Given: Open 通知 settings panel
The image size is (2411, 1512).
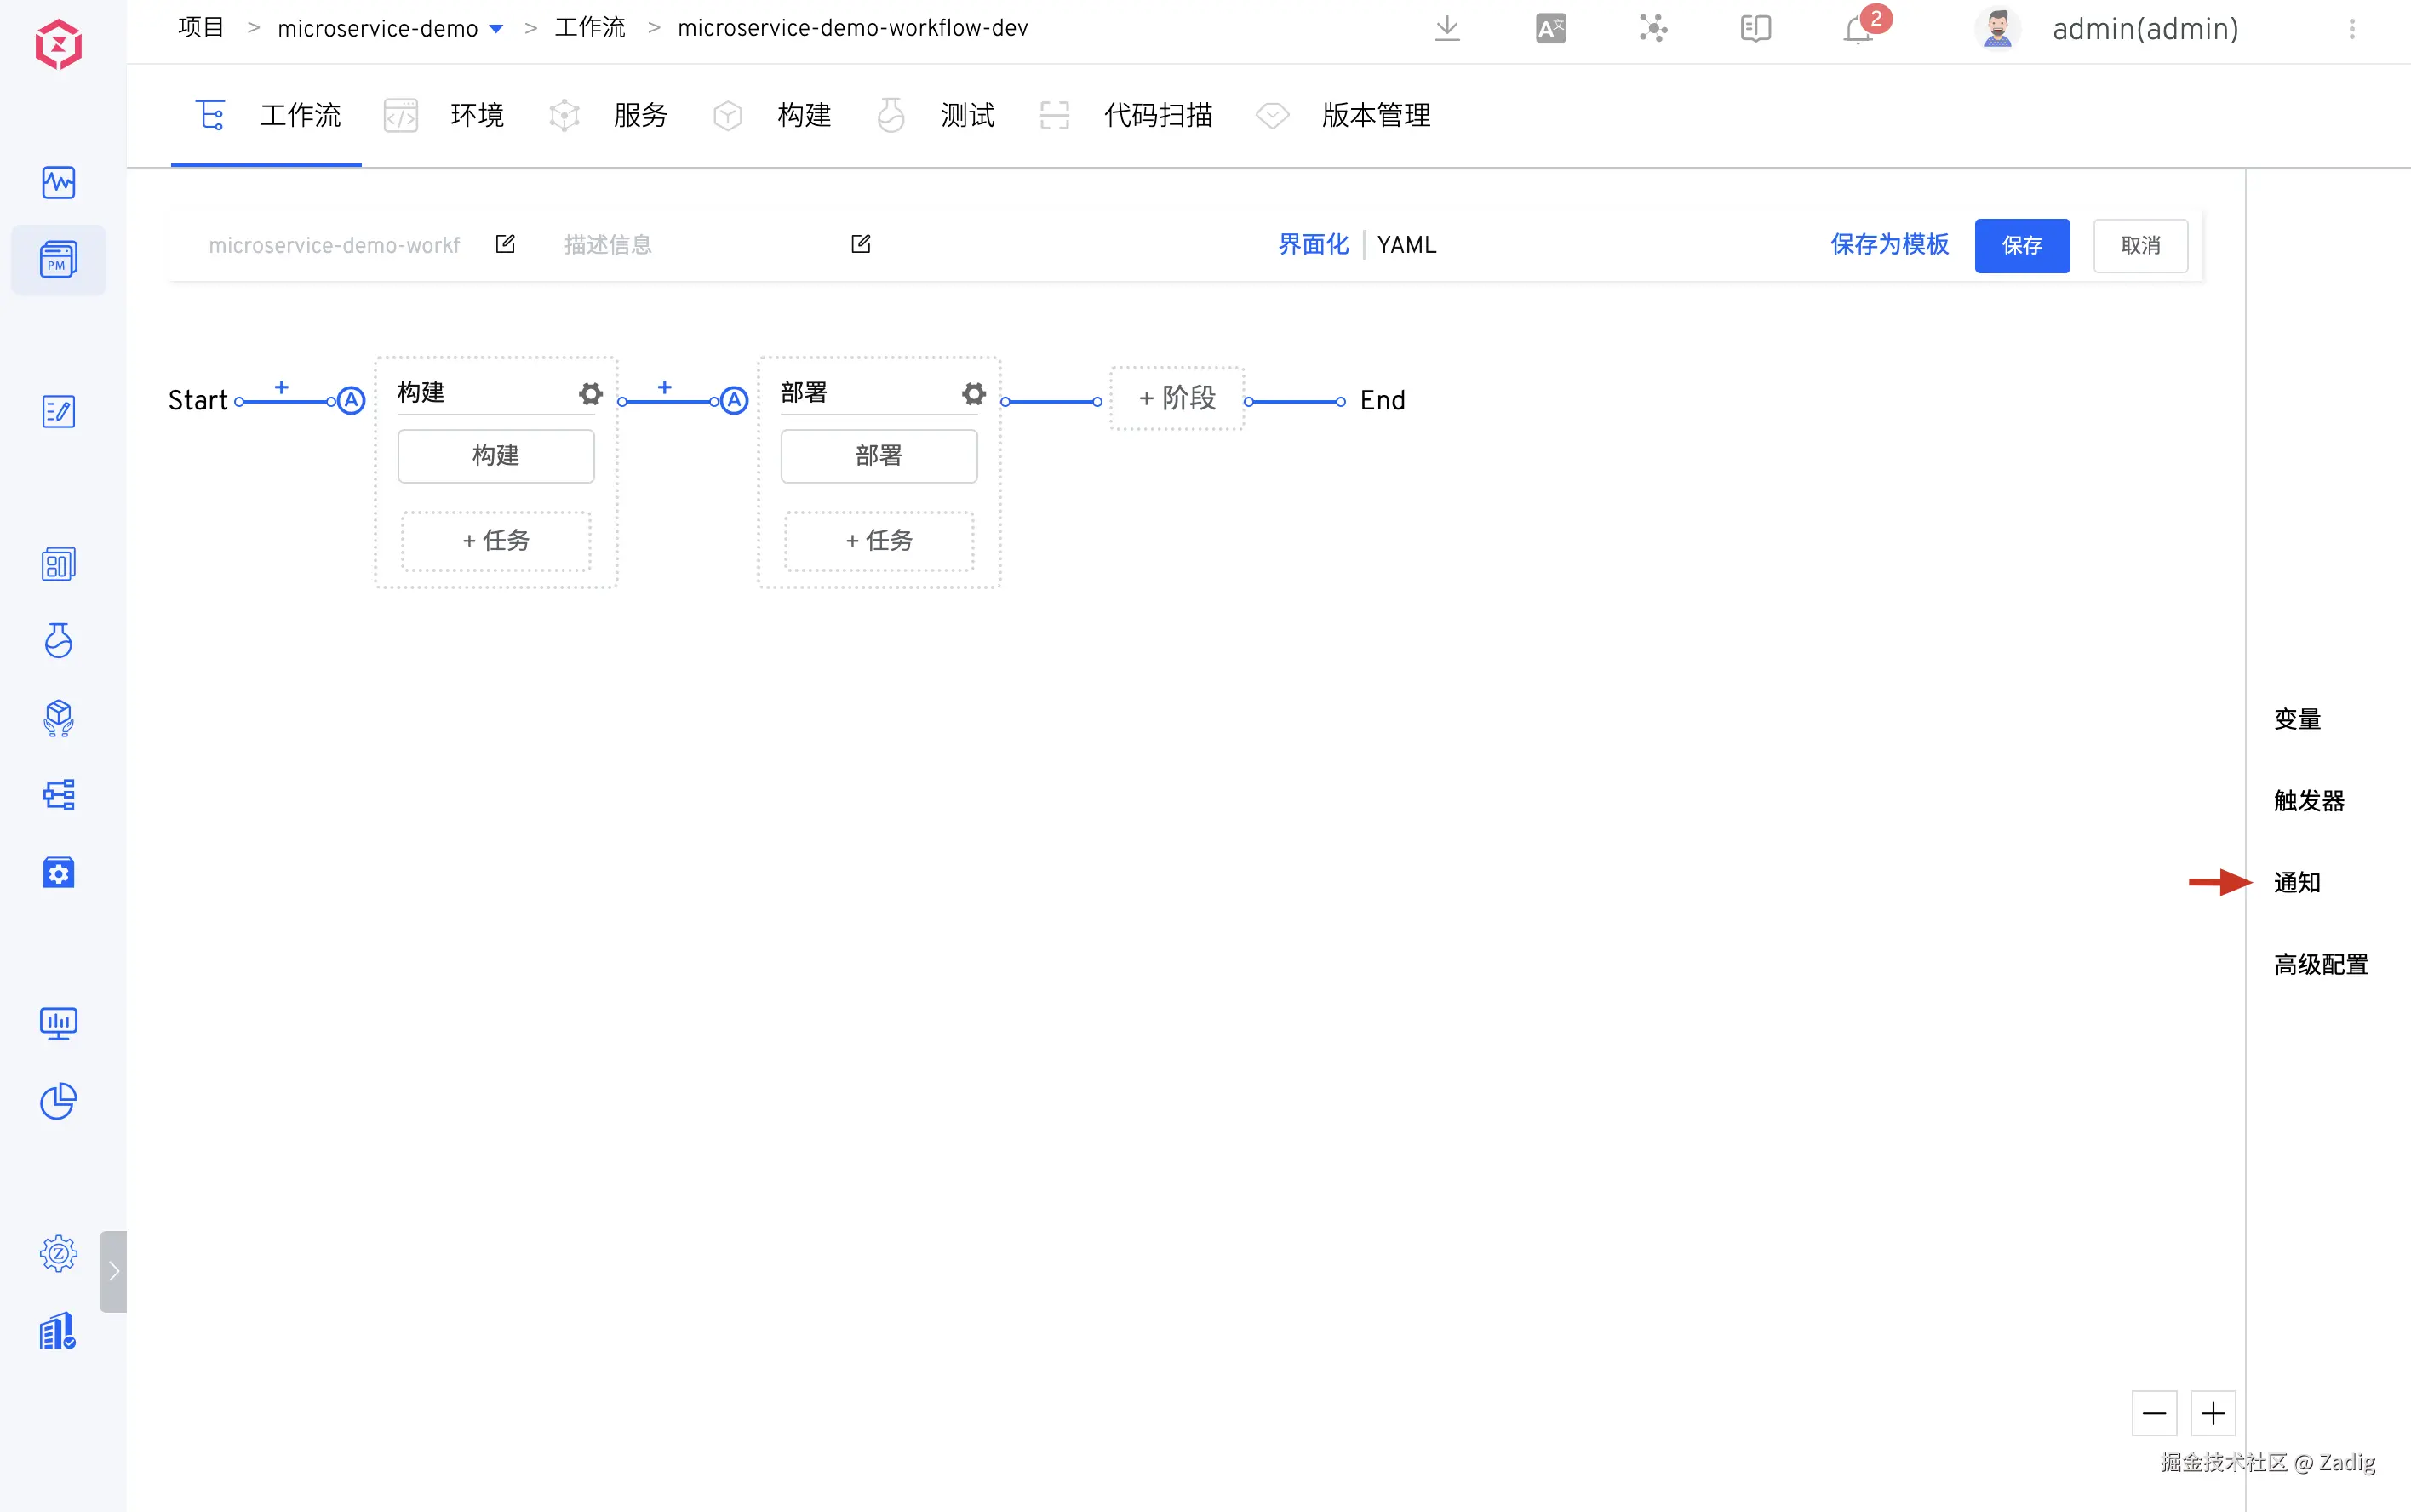Looking at the screenshot, I should [2297, 882].
